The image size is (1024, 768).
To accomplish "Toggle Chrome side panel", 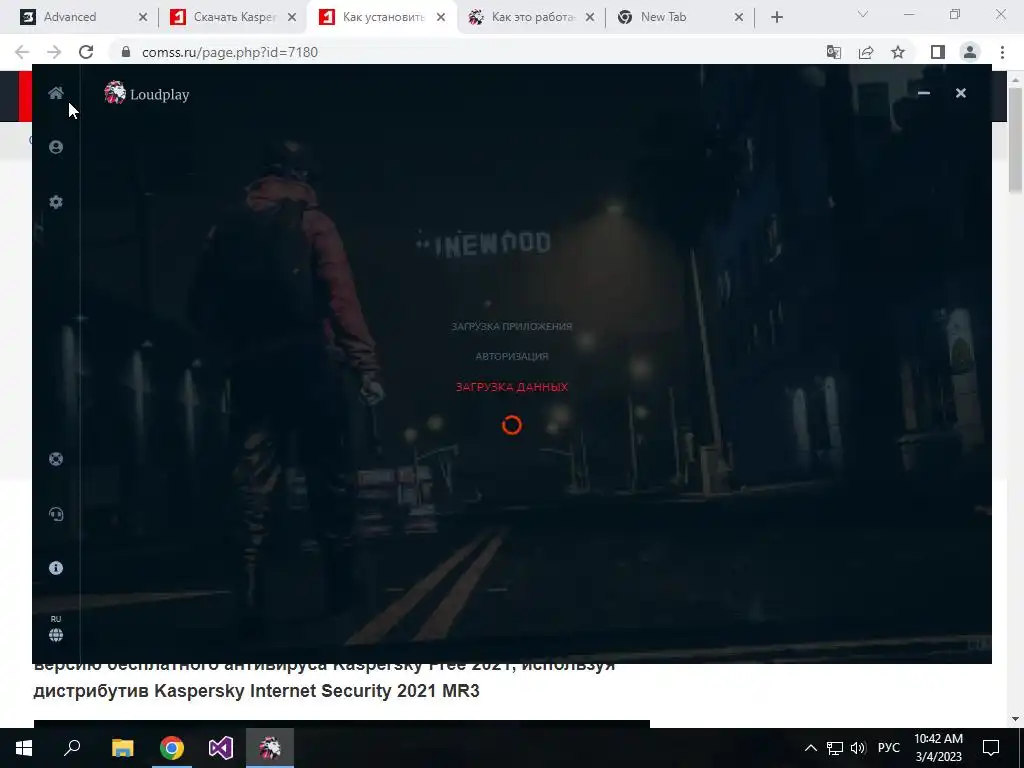I will coord(938,52).
